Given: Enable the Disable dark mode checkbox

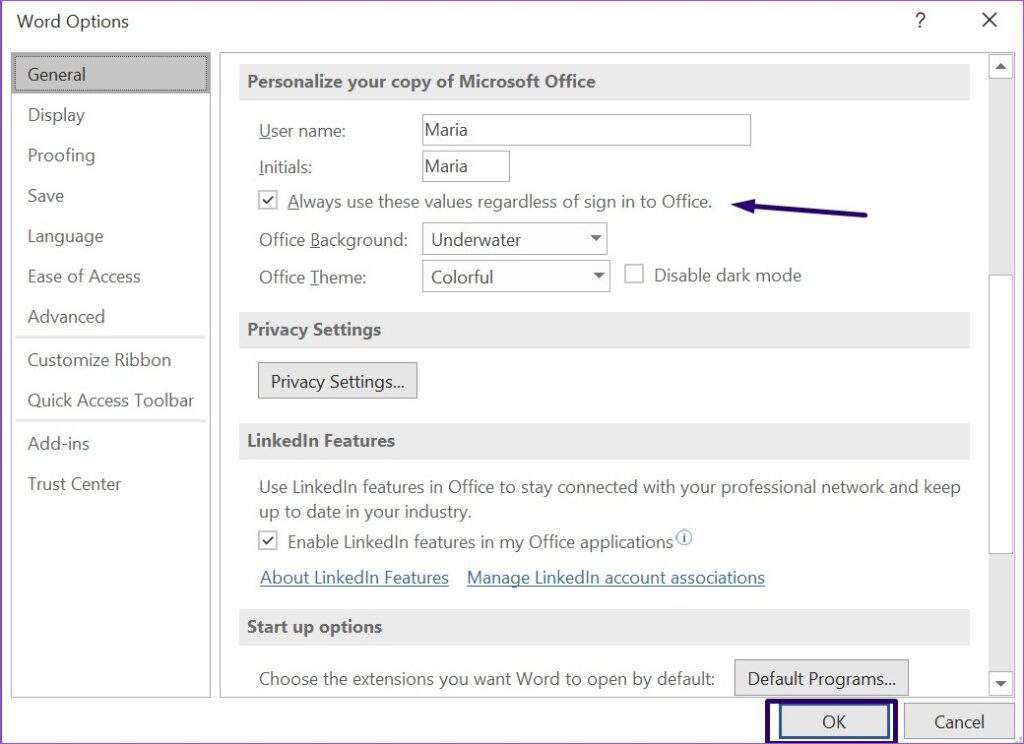Looking at the screenshot, I should pos(634,274).
